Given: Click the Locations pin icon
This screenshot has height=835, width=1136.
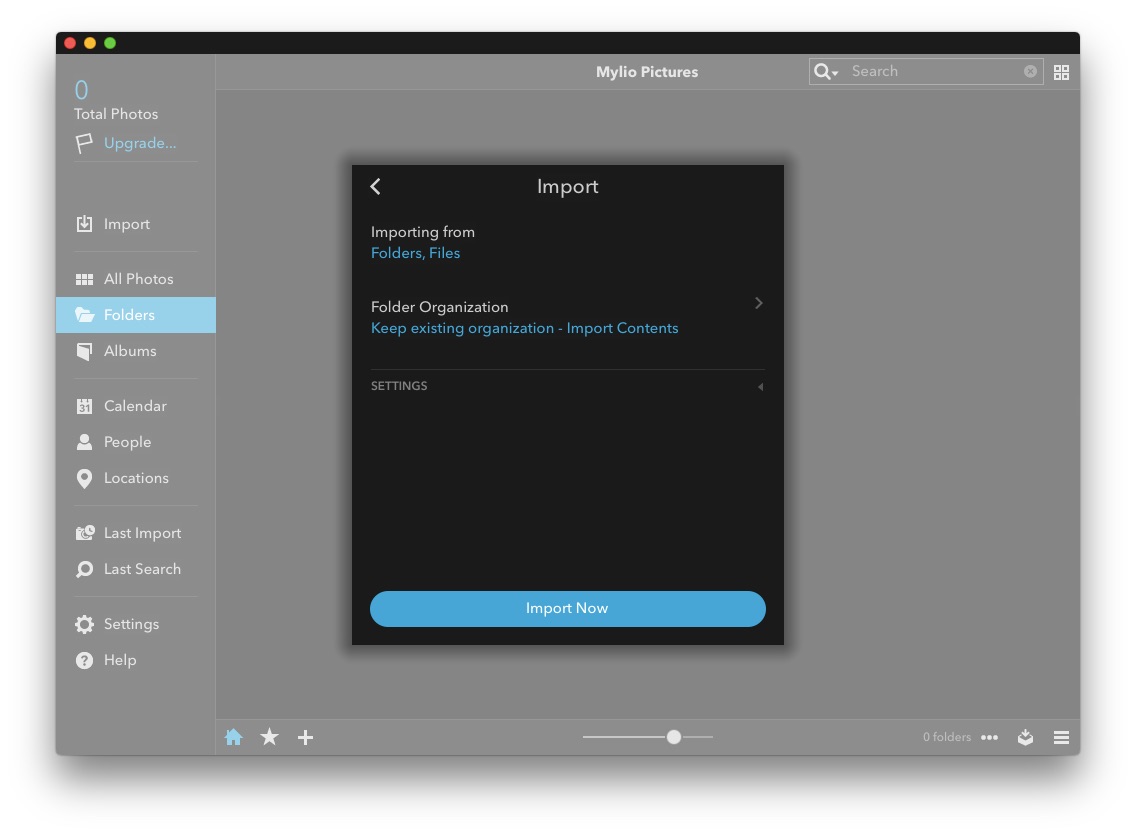Looking at the screenshot, I should [84, 479].
